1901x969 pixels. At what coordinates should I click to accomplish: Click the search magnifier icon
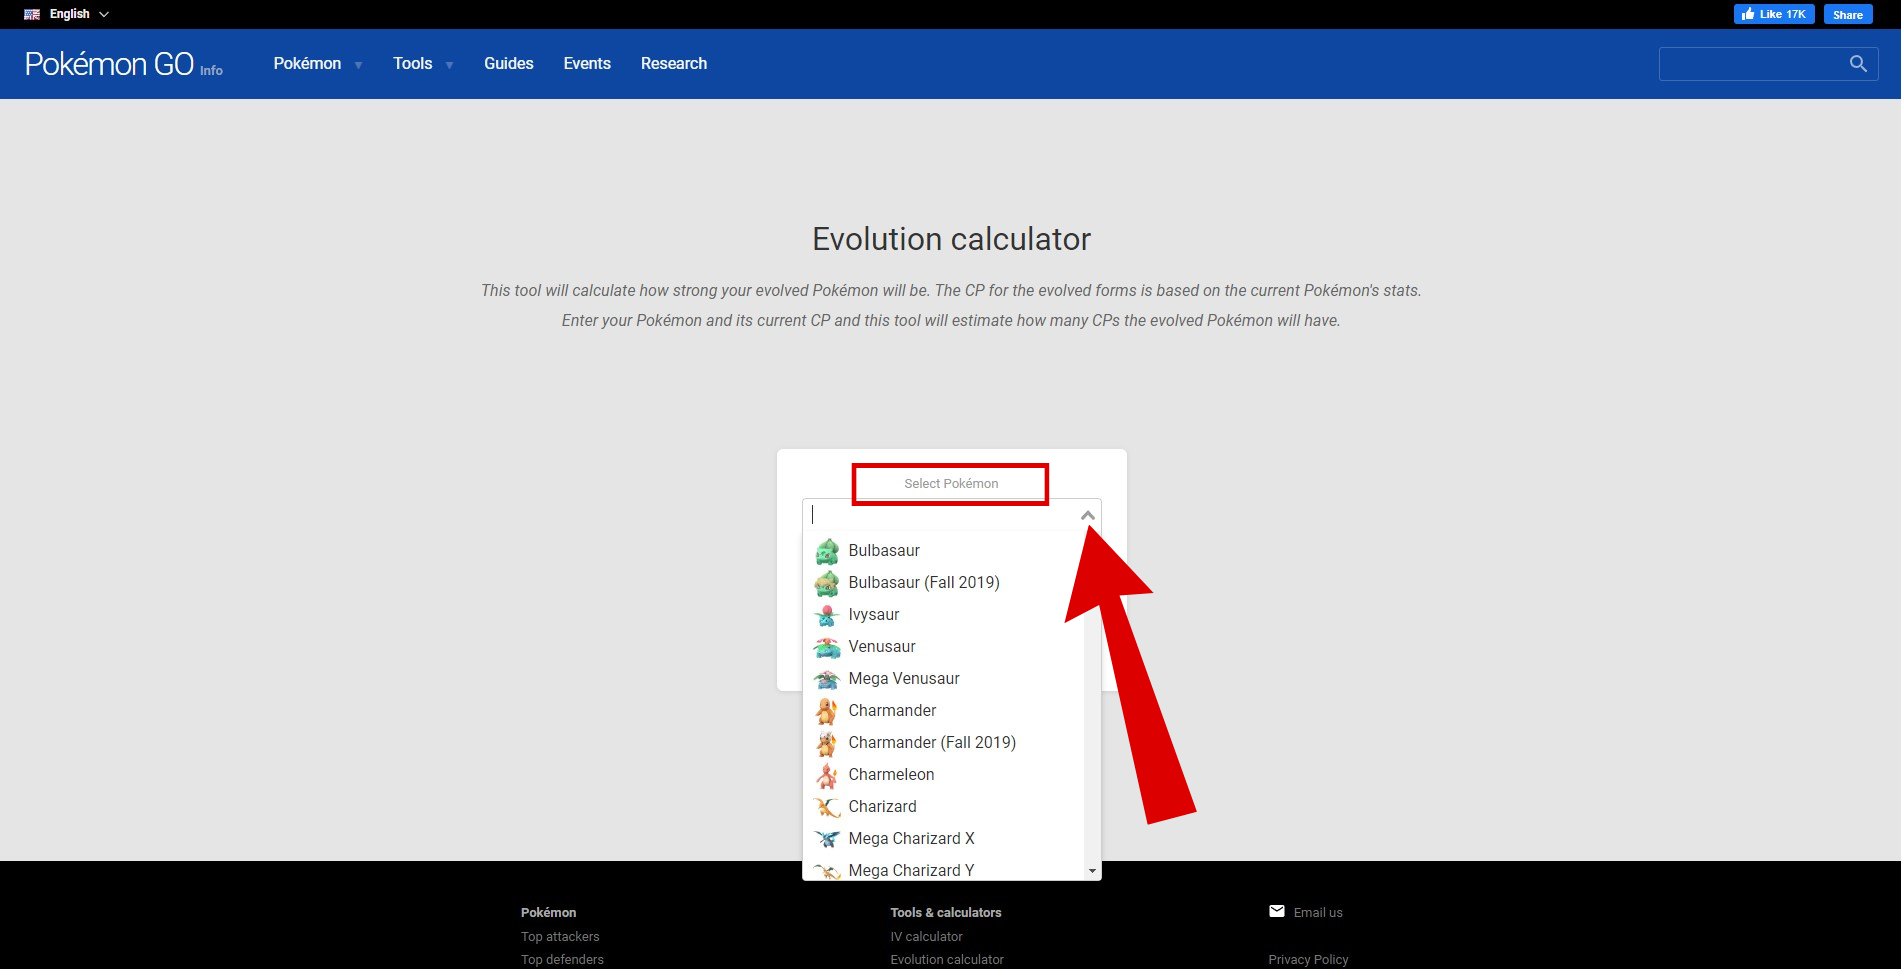[1858, 64]
